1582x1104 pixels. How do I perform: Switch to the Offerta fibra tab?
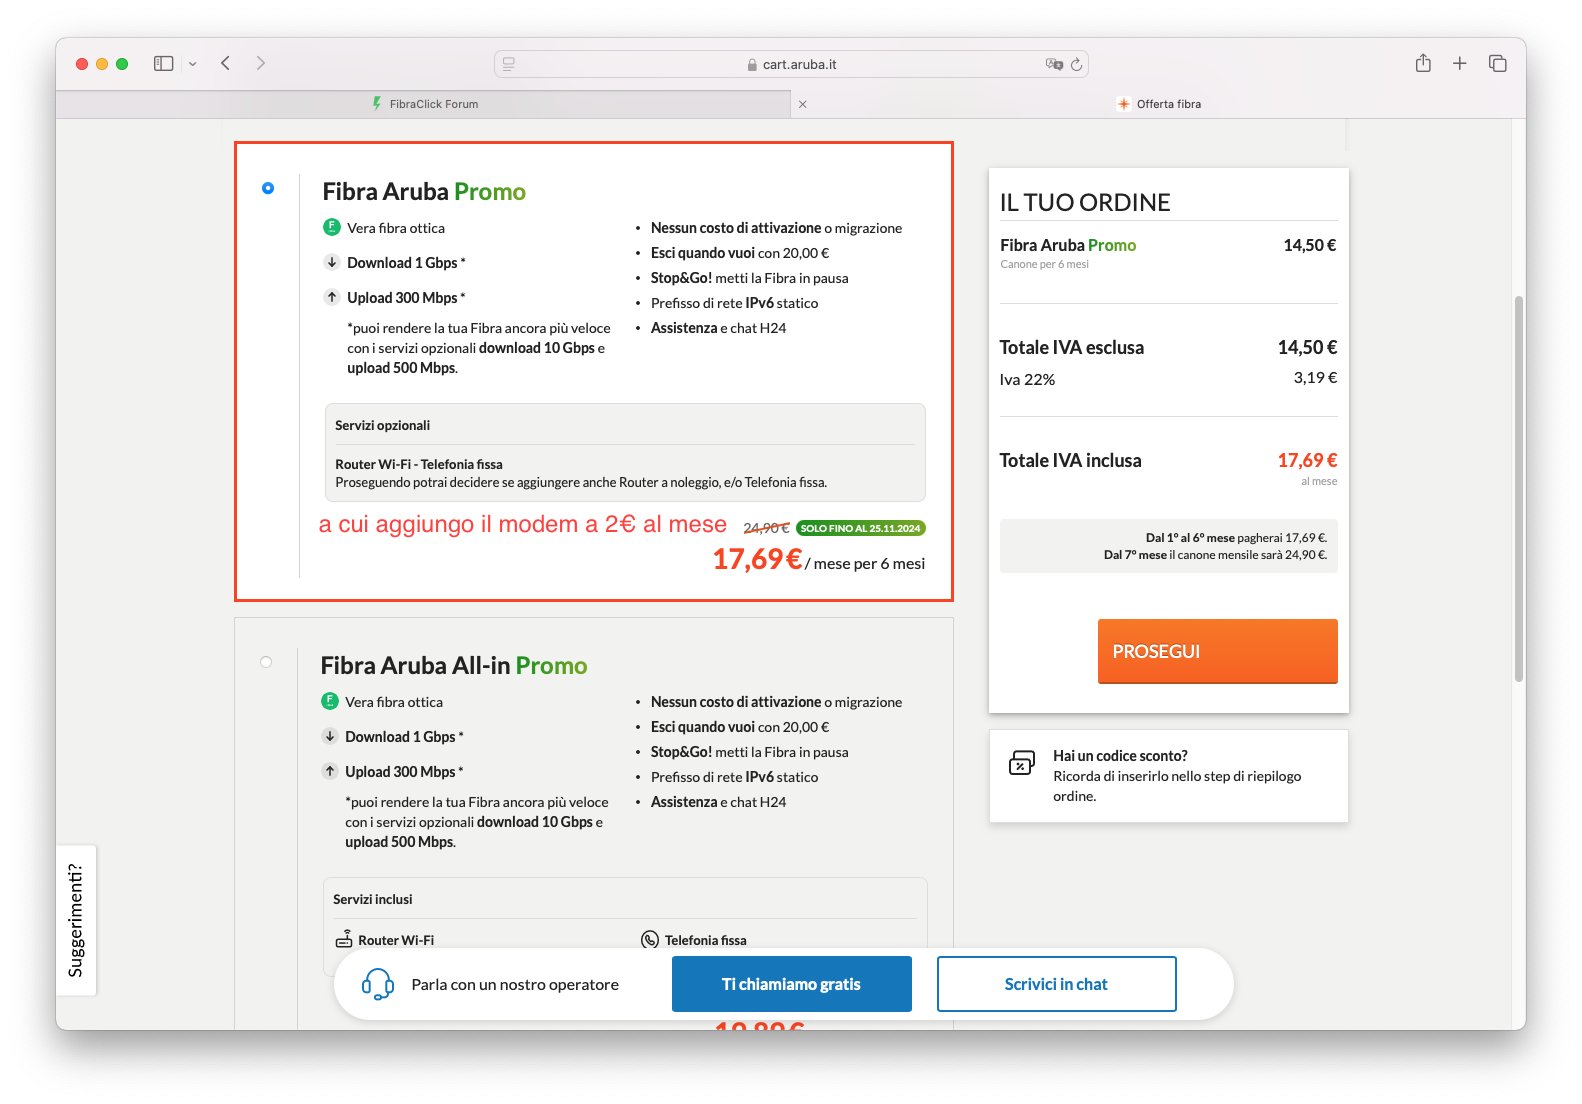tap(1159, 104)
